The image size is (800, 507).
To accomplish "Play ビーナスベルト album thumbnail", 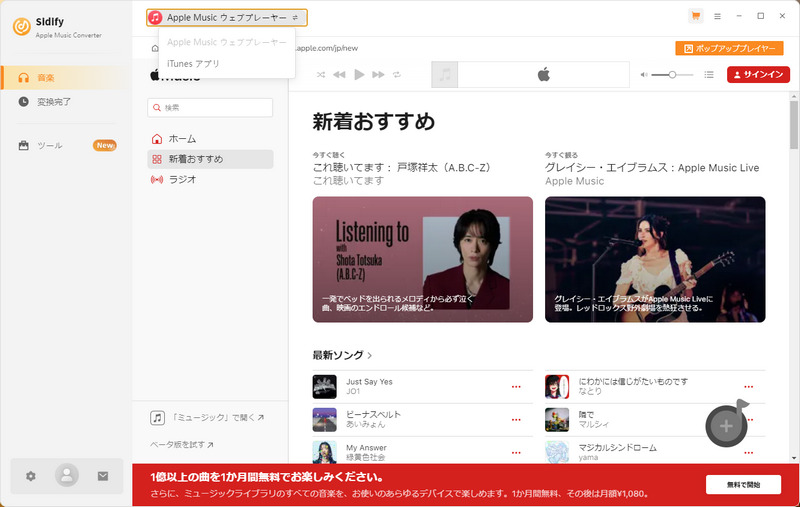I will (x=324, y=420).
